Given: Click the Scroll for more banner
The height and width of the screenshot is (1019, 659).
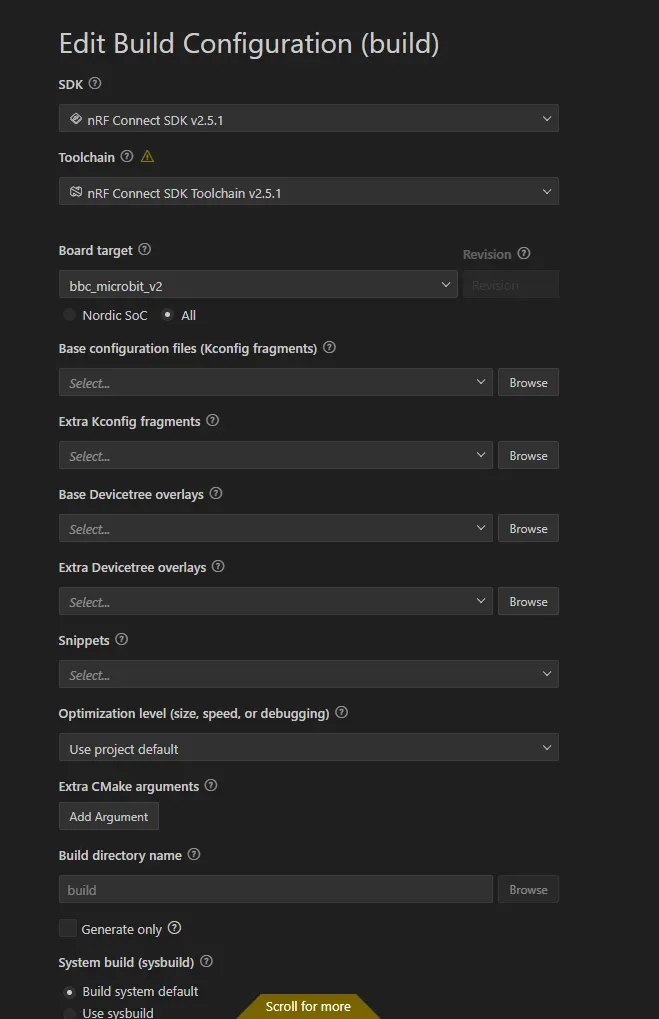Looking at the screenshot, I should tap(308, 1006).
